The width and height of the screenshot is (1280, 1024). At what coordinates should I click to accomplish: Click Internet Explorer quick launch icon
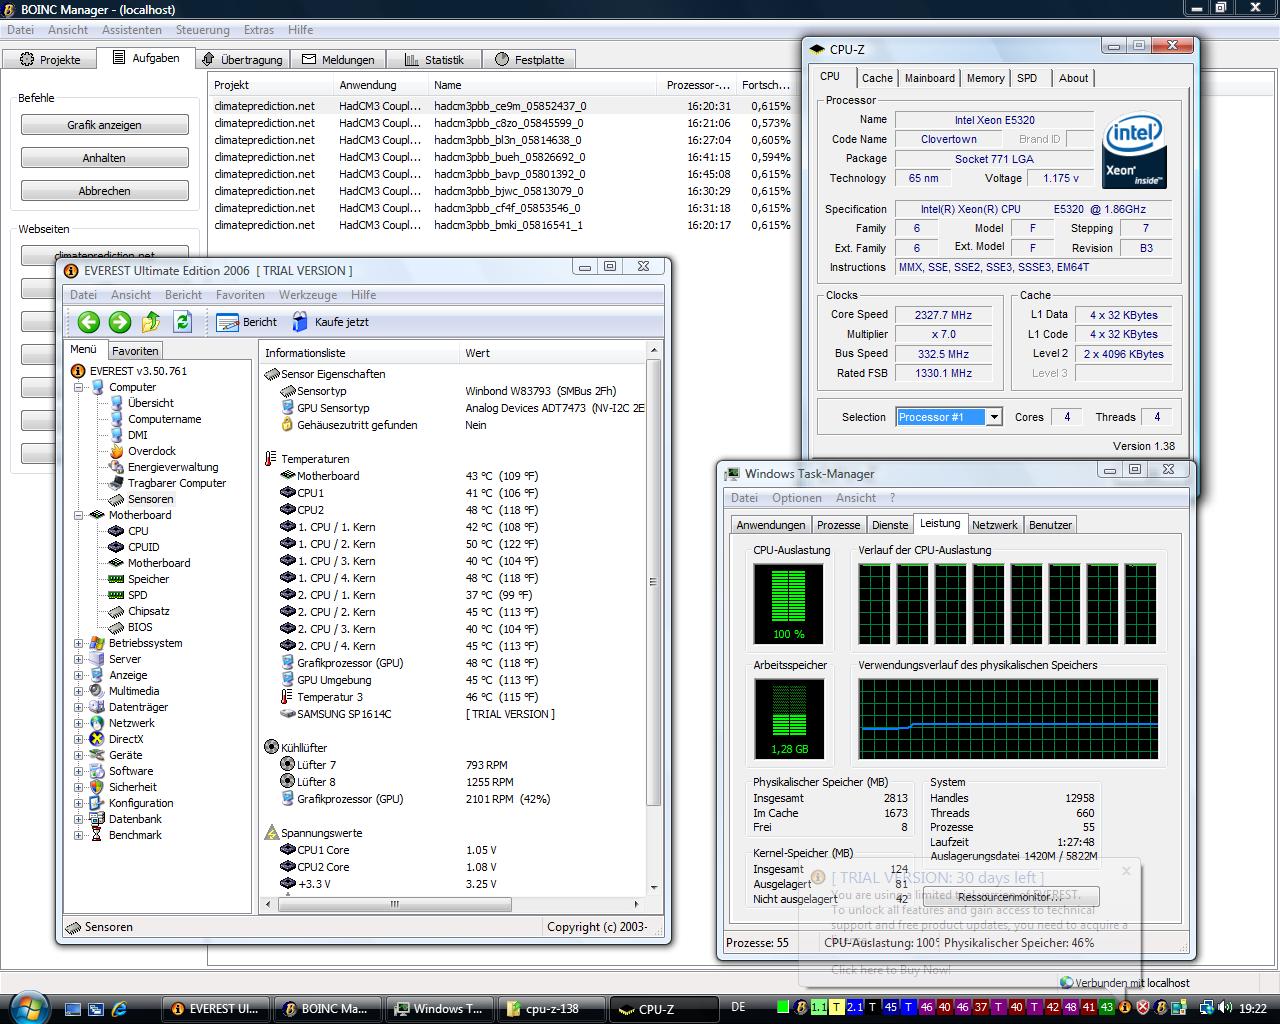click(120, 1008)
